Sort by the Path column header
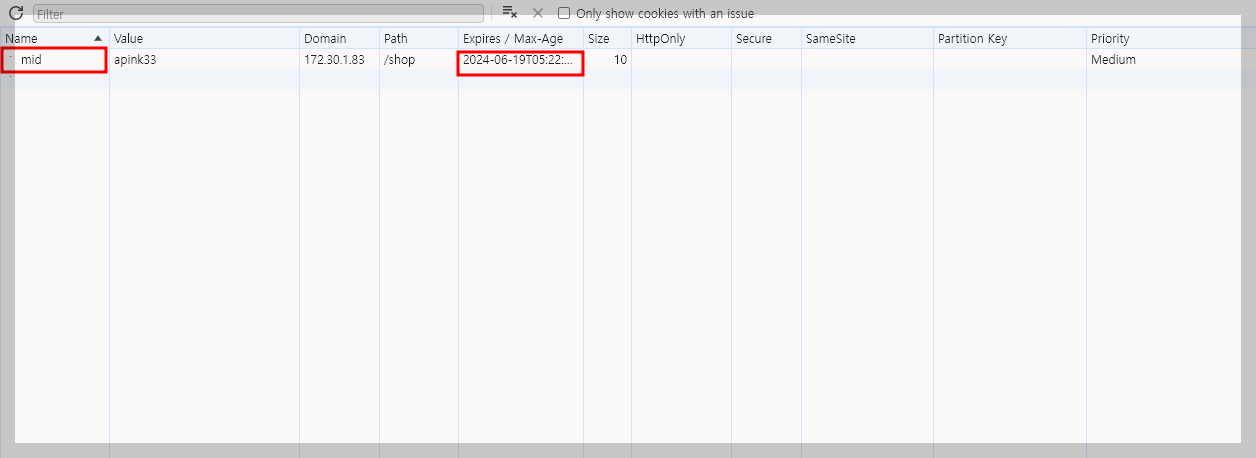 [419, 38]
